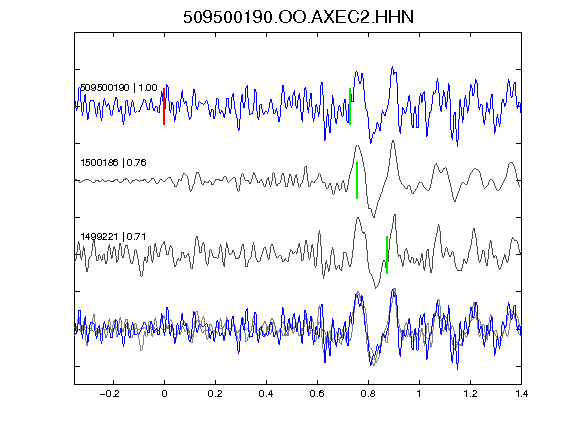Click the green marker on trace 1499221
The width and height of the screenshot is (576, 432).
click(x=387, y=255)
